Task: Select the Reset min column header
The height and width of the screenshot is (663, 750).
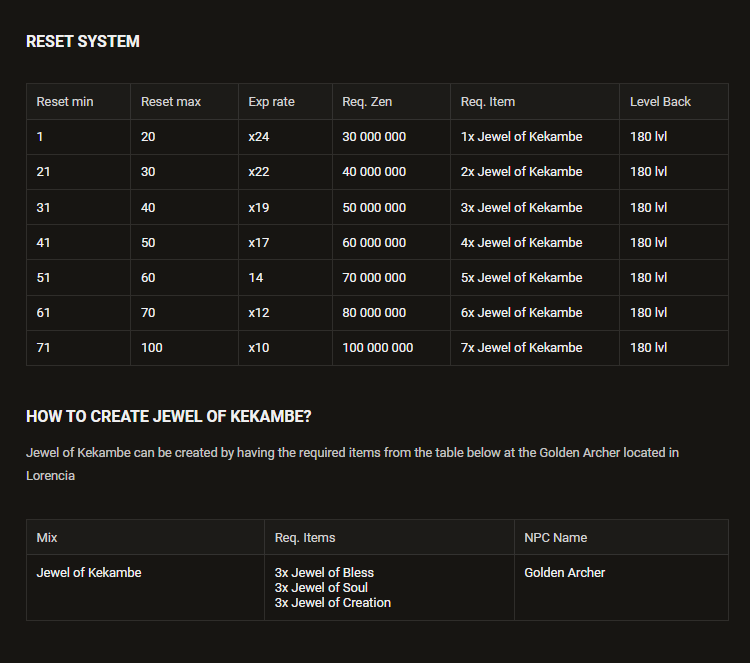Action: point(78,102)
